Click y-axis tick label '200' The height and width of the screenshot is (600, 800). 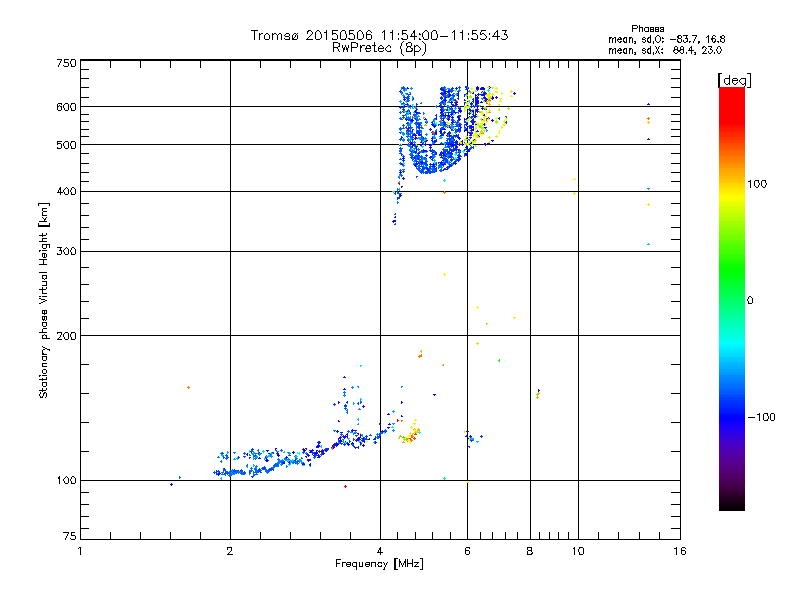coord(66,336)
